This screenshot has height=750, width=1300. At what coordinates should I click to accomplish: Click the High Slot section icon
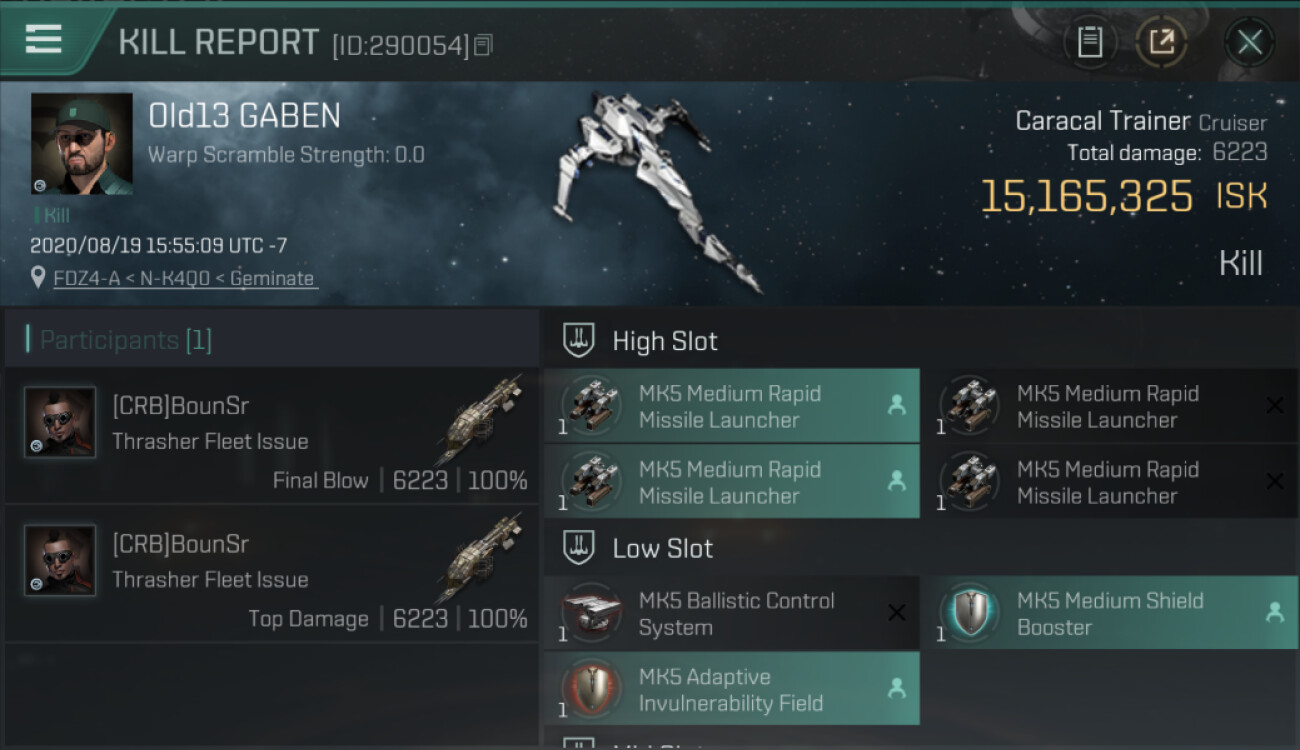(579, 340)
